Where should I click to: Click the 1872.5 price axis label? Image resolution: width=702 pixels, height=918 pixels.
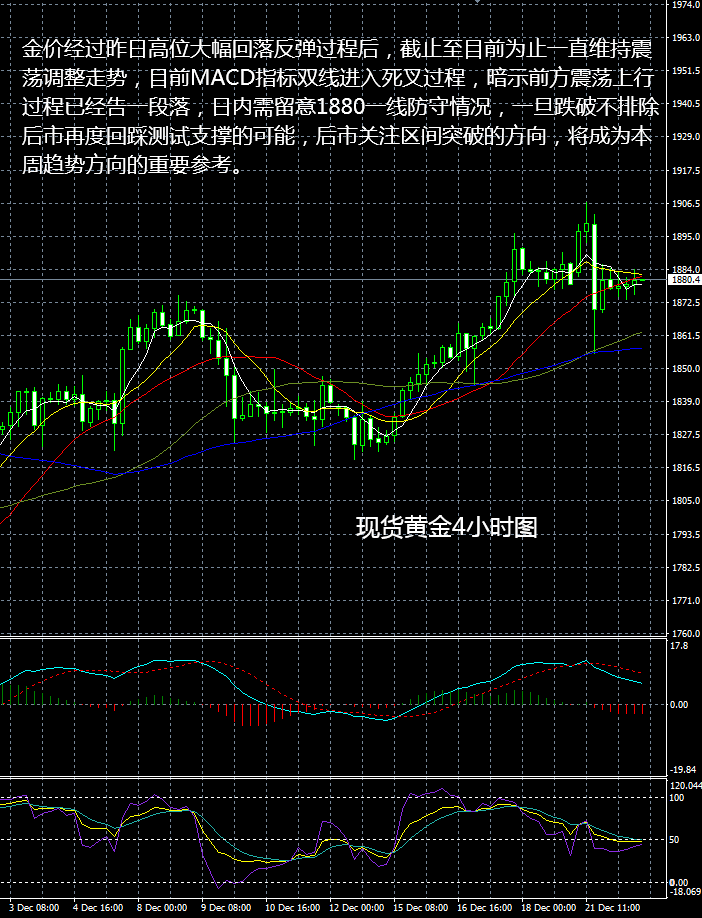click(x=686, y=303)
